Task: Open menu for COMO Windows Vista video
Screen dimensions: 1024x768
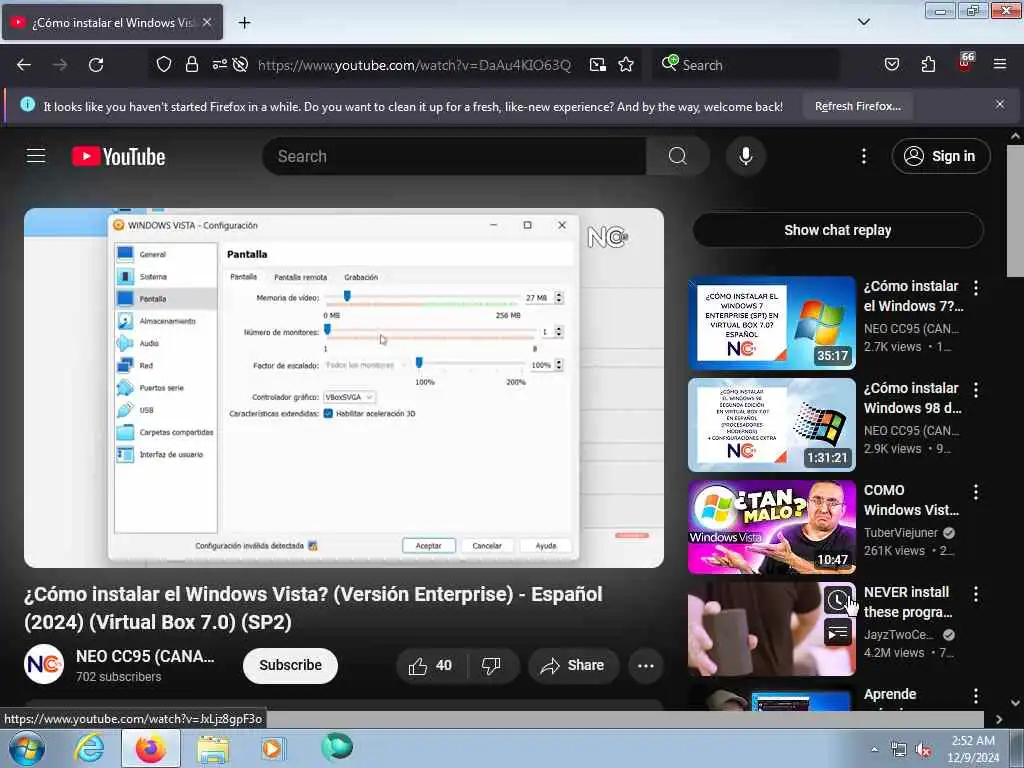Action: pyautogui.click(x=976, y=491)
